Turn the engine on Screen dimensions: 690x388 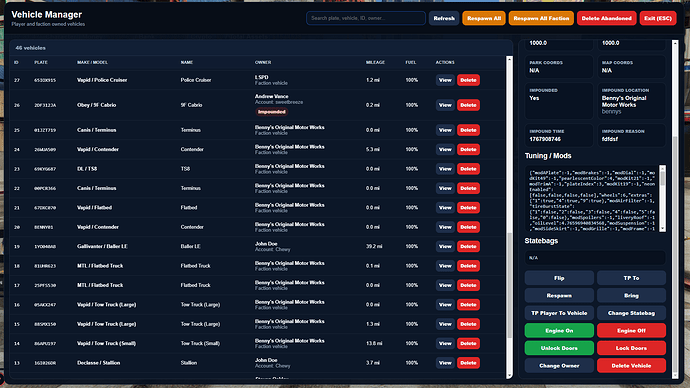tap(559, 330)
